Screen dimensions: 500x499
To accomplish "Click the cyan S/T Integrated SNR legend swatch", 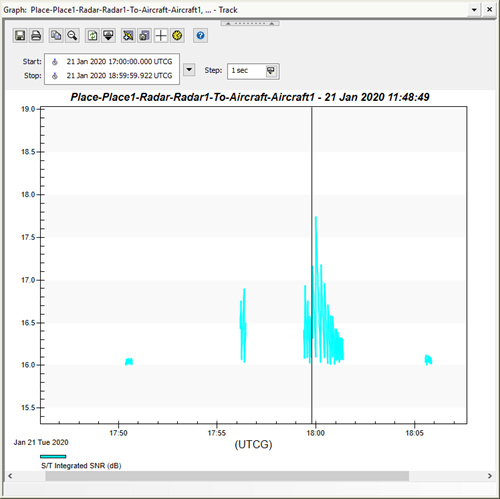I will [53, 456].
